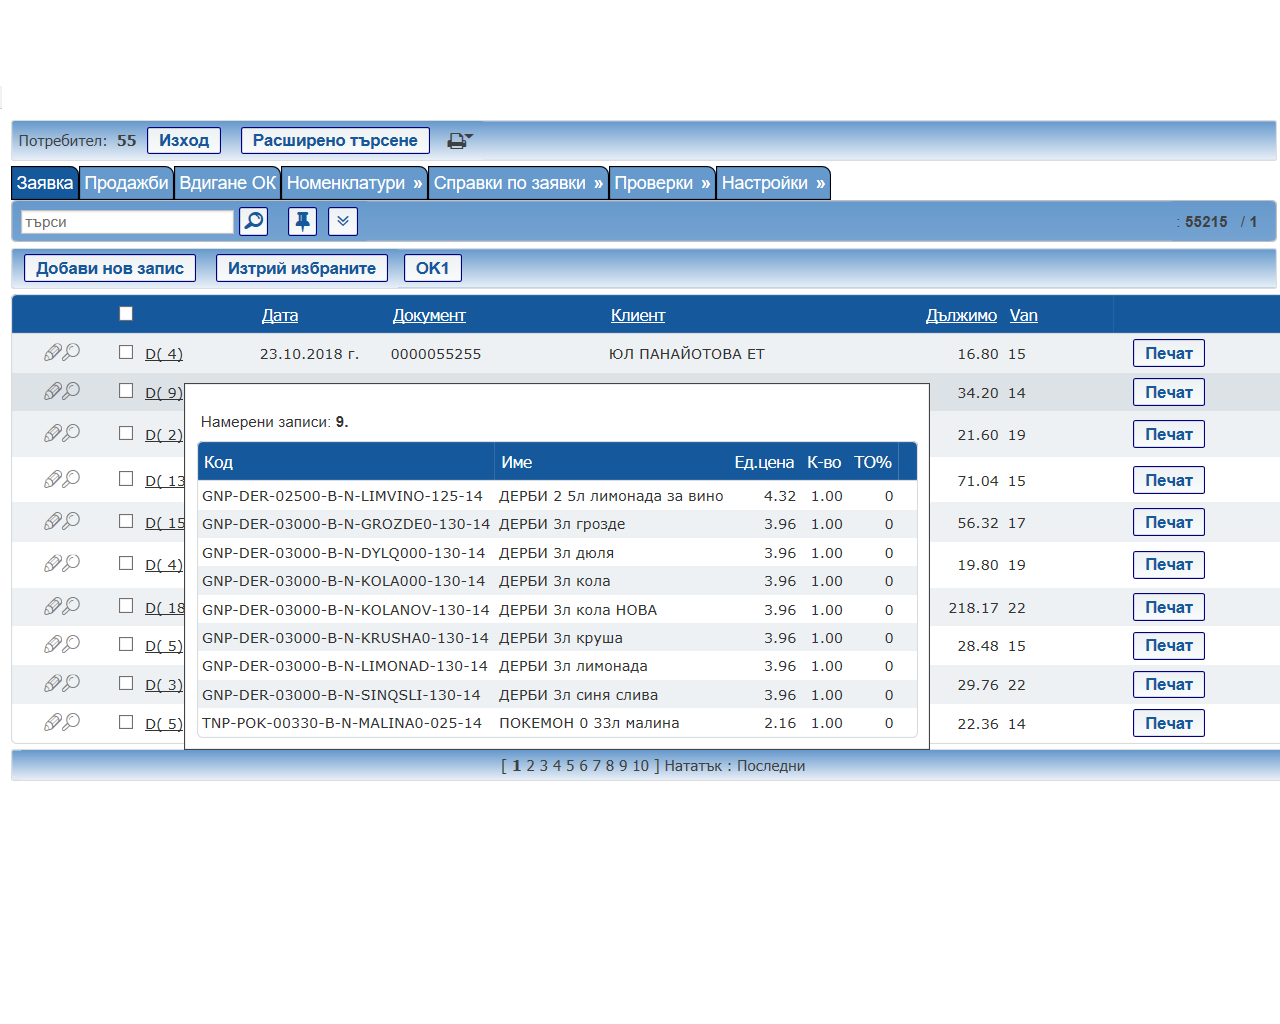The height and width of the screenshot is (1024, 1280).
Task: Open the Настройки dropdown menu
Action: 773,183
